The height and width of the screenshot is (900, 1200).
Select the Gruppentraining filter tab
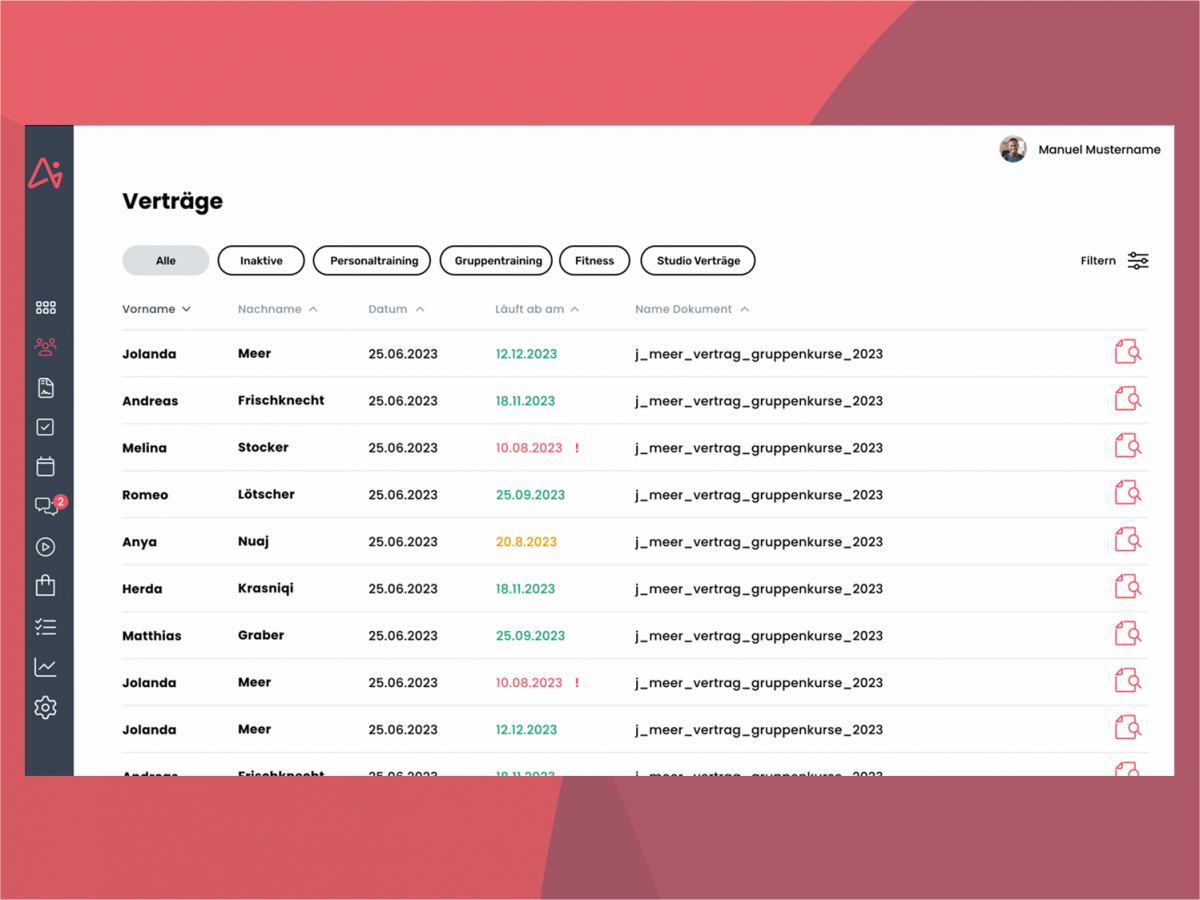coord(497,261)
